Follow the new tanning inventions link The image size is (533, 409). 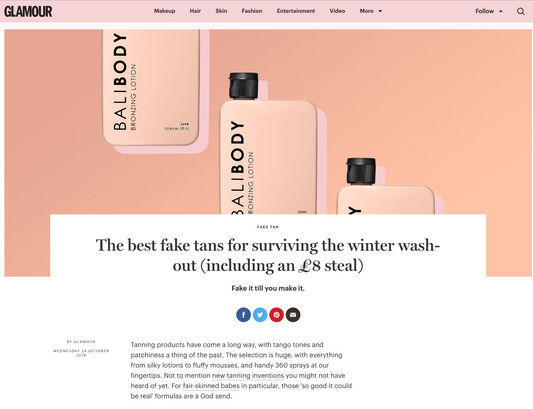[x=248, y=376]
